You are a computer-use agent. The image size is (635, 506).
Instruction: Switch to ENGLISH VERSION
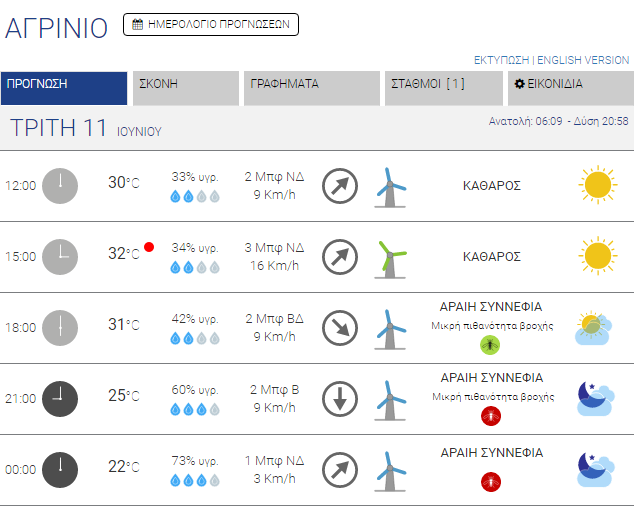tap(583, 60)
